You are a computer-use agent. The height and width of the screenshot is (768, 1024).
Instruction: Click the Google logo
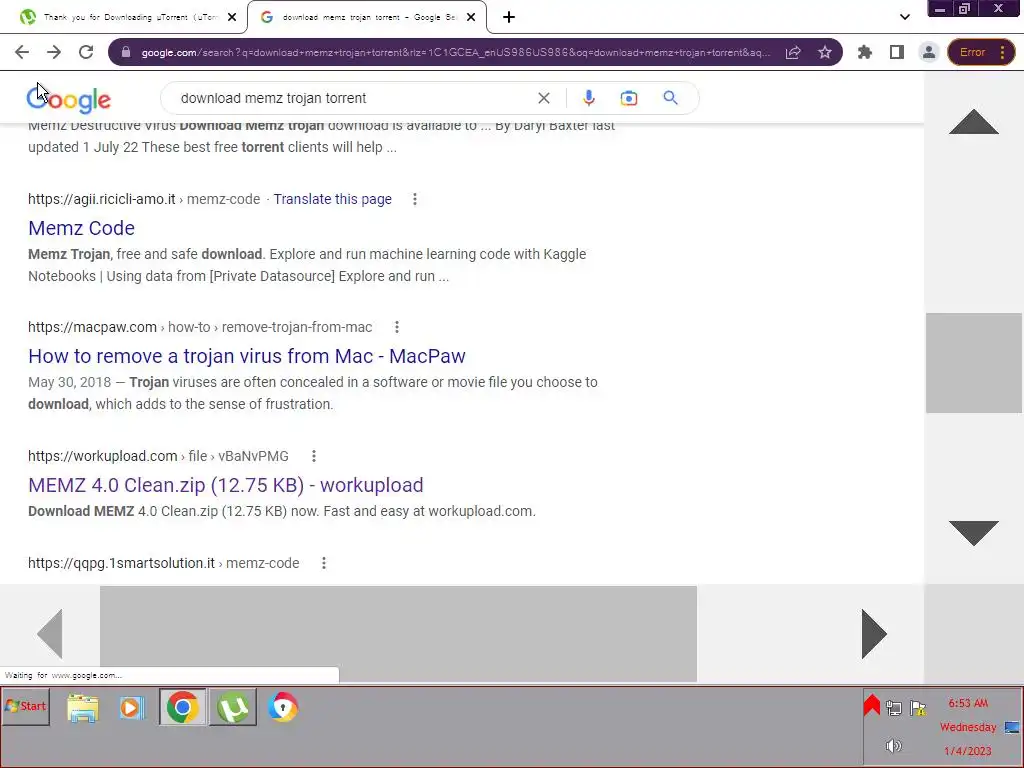click(x=69, y=99)
